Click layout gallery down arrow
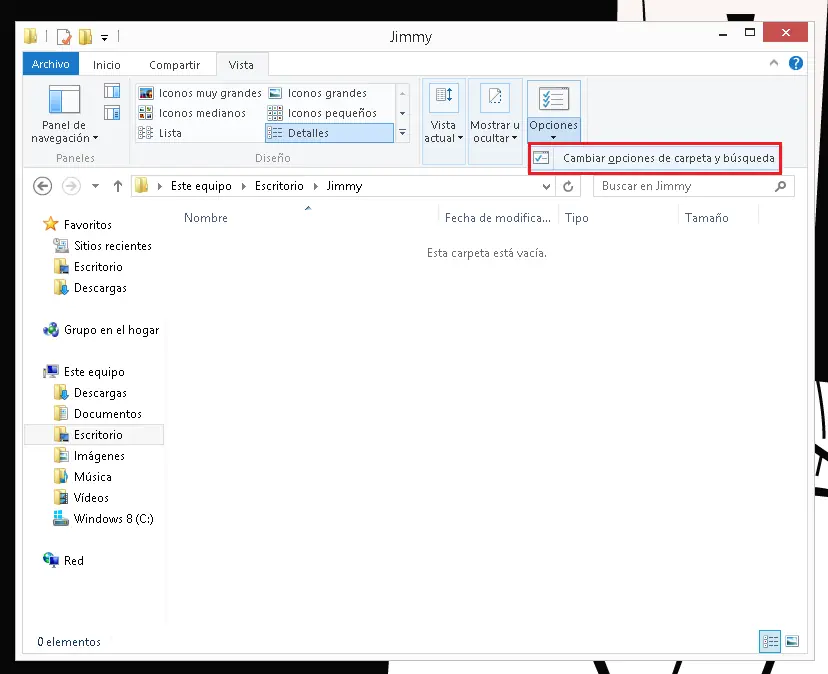Viewport: 828px width, 674px height. (x=402, y=113)
